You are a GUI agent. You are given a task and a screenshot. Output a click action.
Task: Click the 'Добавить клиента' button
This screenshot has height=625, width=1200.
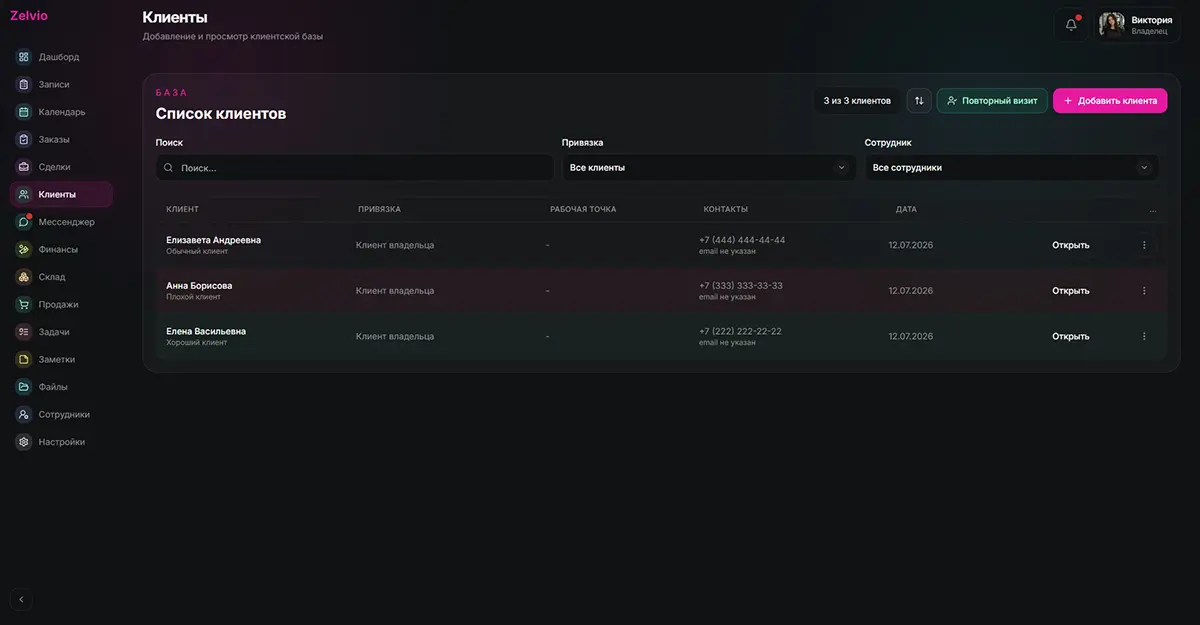click(x=1110, y=101)
